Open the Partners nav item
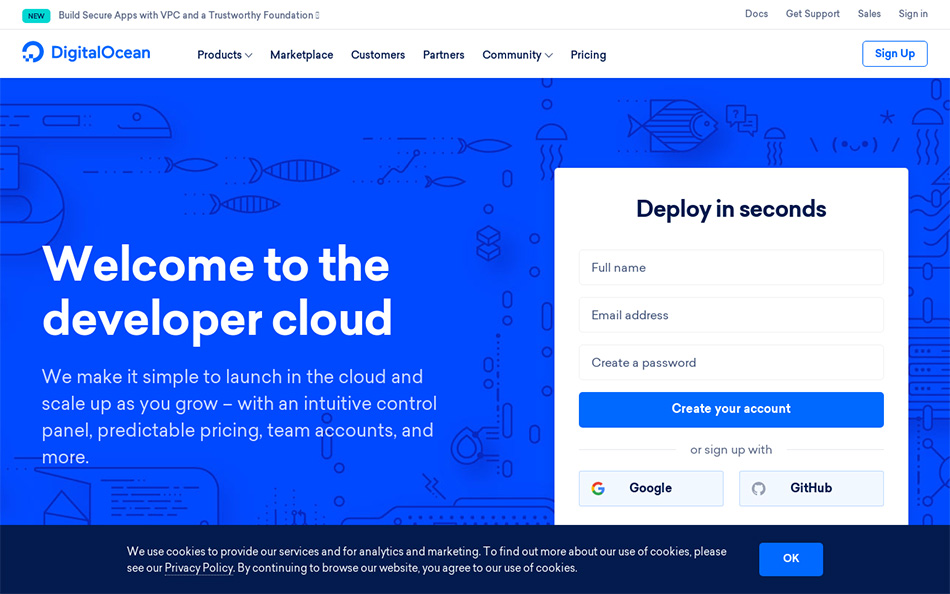Viewport: 950px width, 594px height. (443, 55)
